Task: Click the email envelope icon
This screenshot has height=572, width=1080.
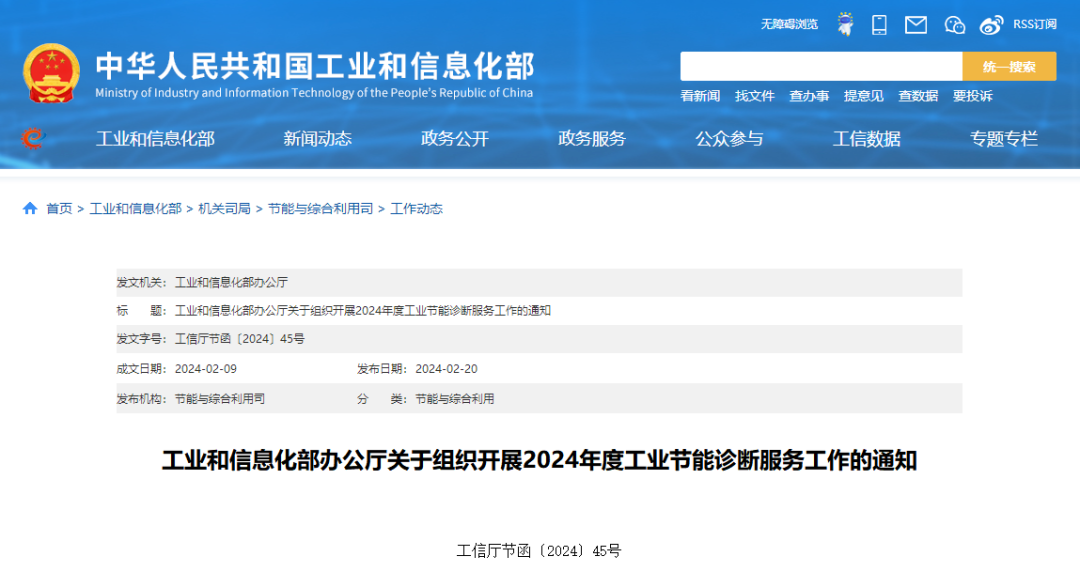Action: tap(915, 24)
